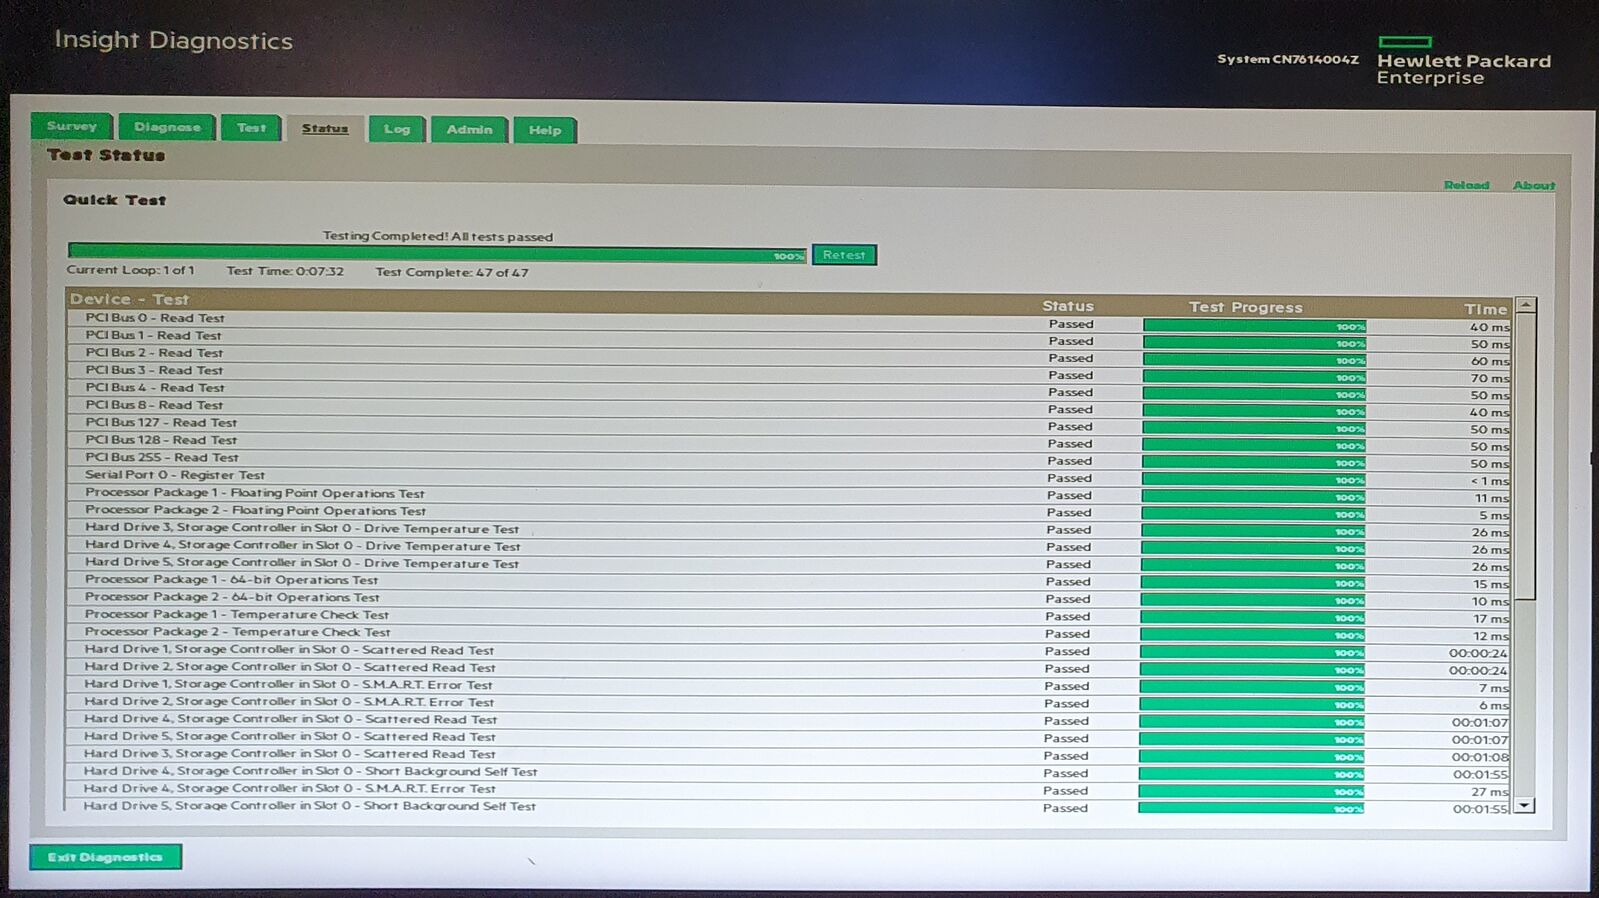Open the Help tab
This screenshot has height=898, width=1599.
pyautogui.click(x=545, y=130)
